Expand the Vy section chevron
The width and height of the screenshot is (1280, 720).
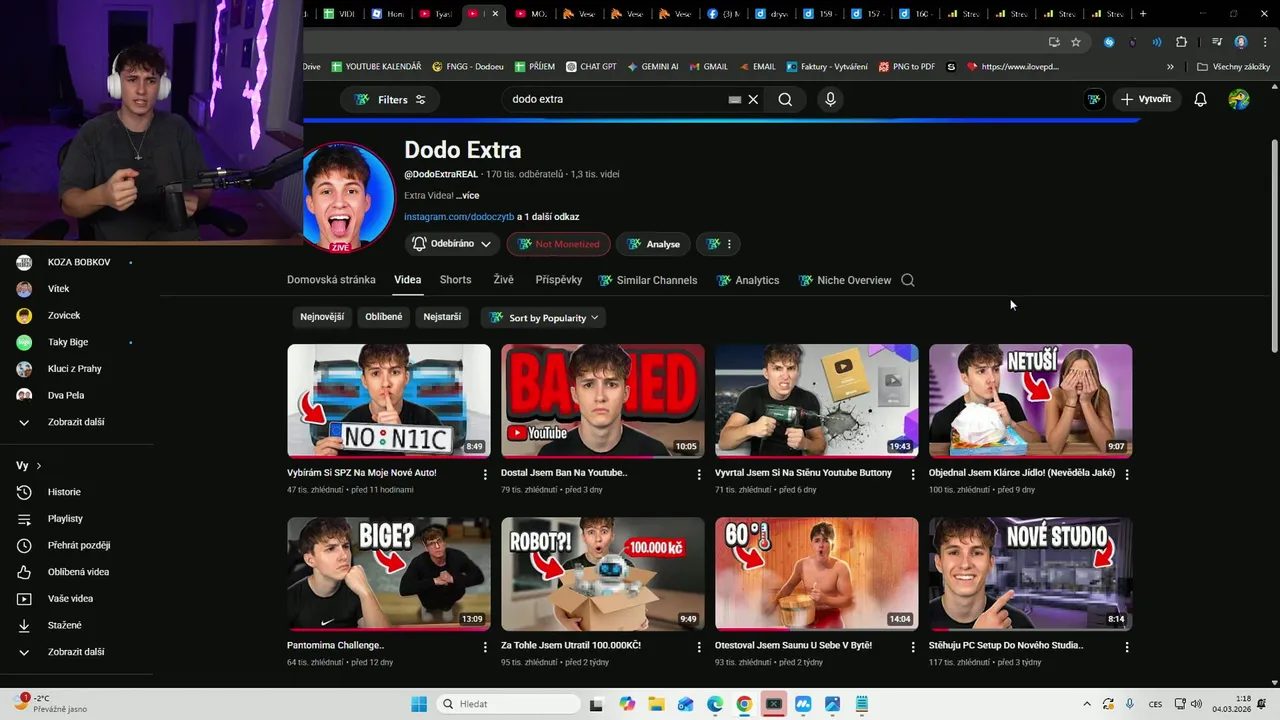tap(39, 466)
